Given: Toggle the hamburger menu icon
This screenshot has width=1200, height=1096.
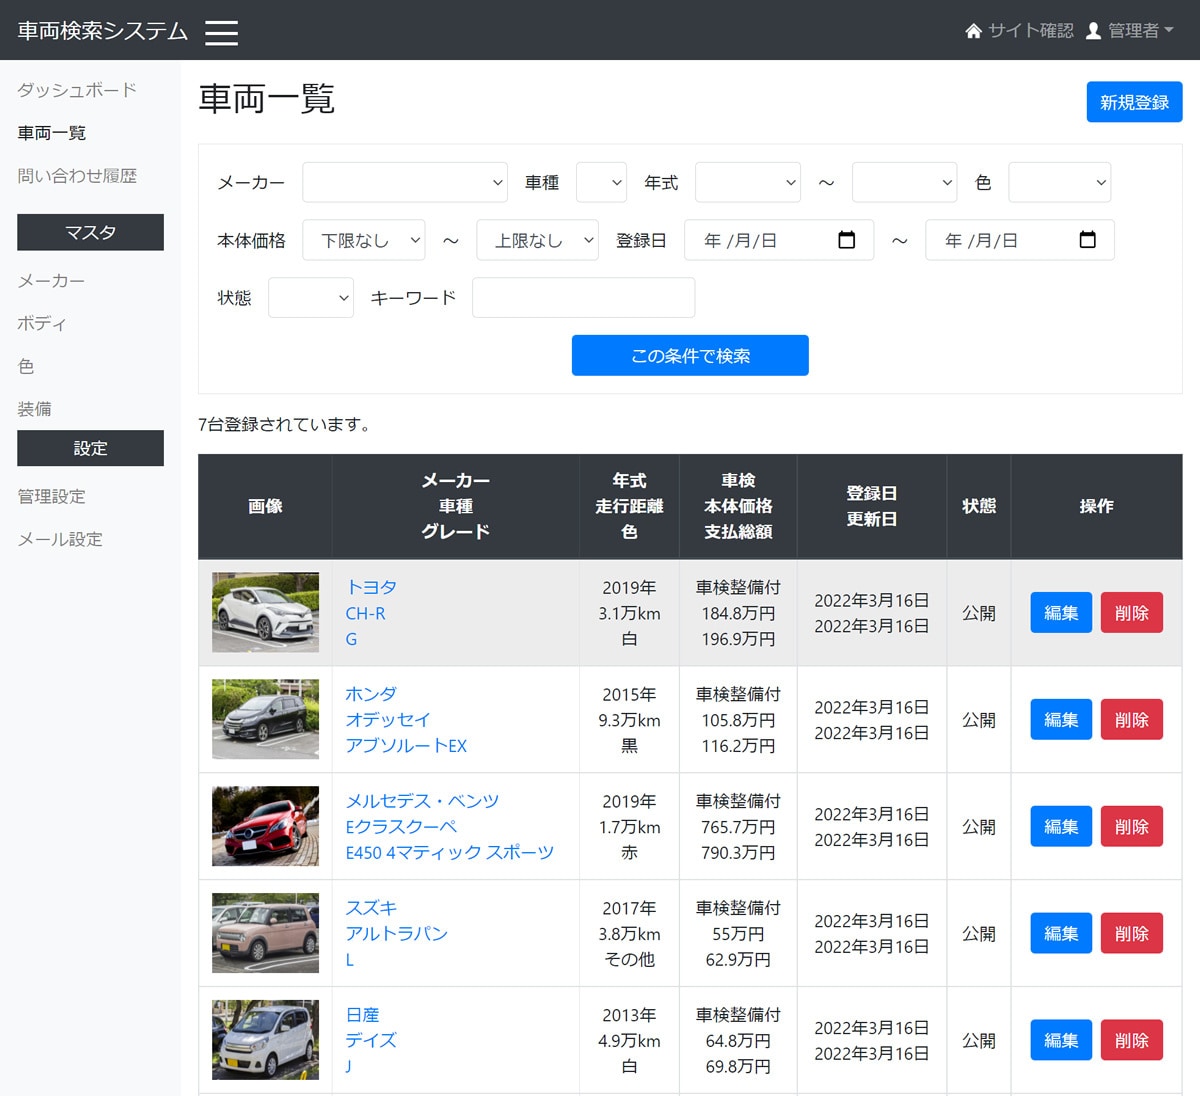Looking at the screenshot, I should point(221,32).
